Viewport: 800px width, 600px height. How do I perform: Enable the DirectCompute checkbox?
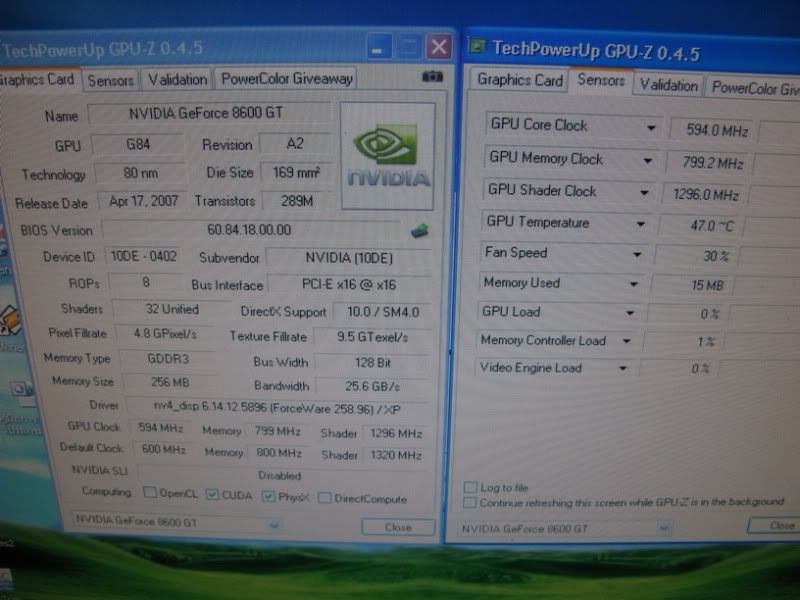pos(324,498)
